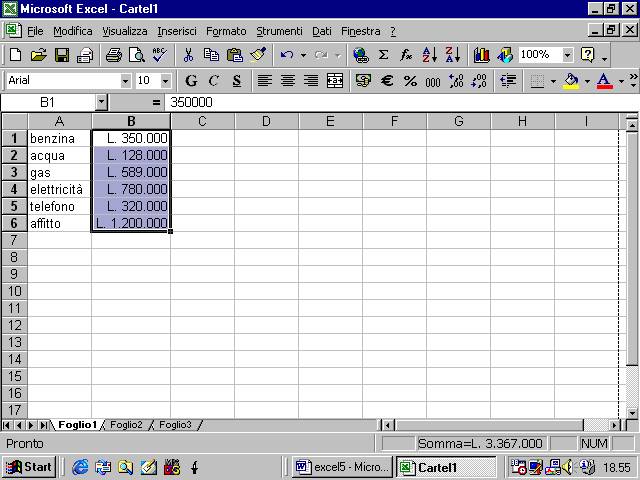This screenshot has width=640, height=480.
Task: Apply AutoSum sigma button
Action: [383, 55]
